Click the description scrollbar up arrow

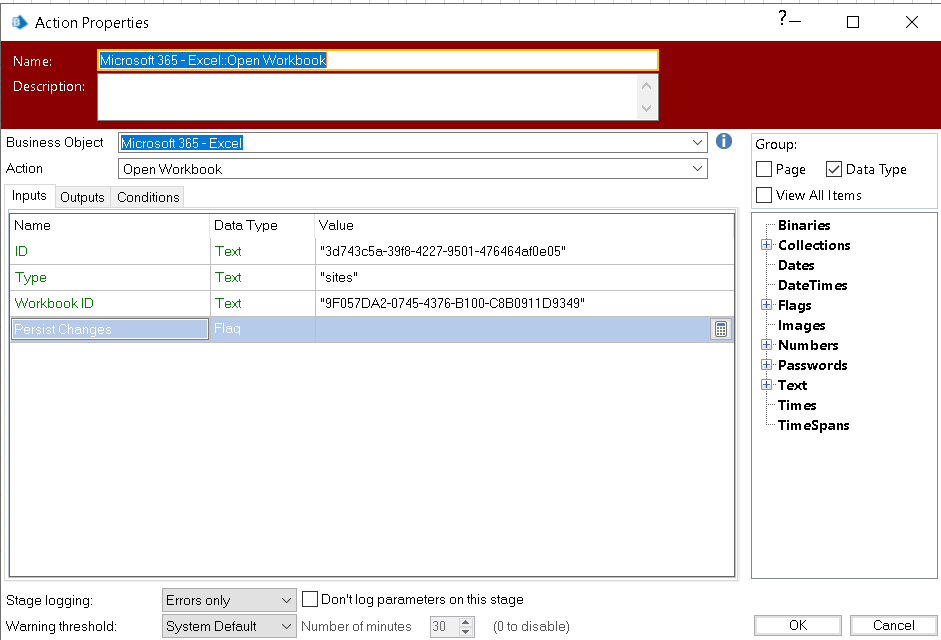(646, 86)
